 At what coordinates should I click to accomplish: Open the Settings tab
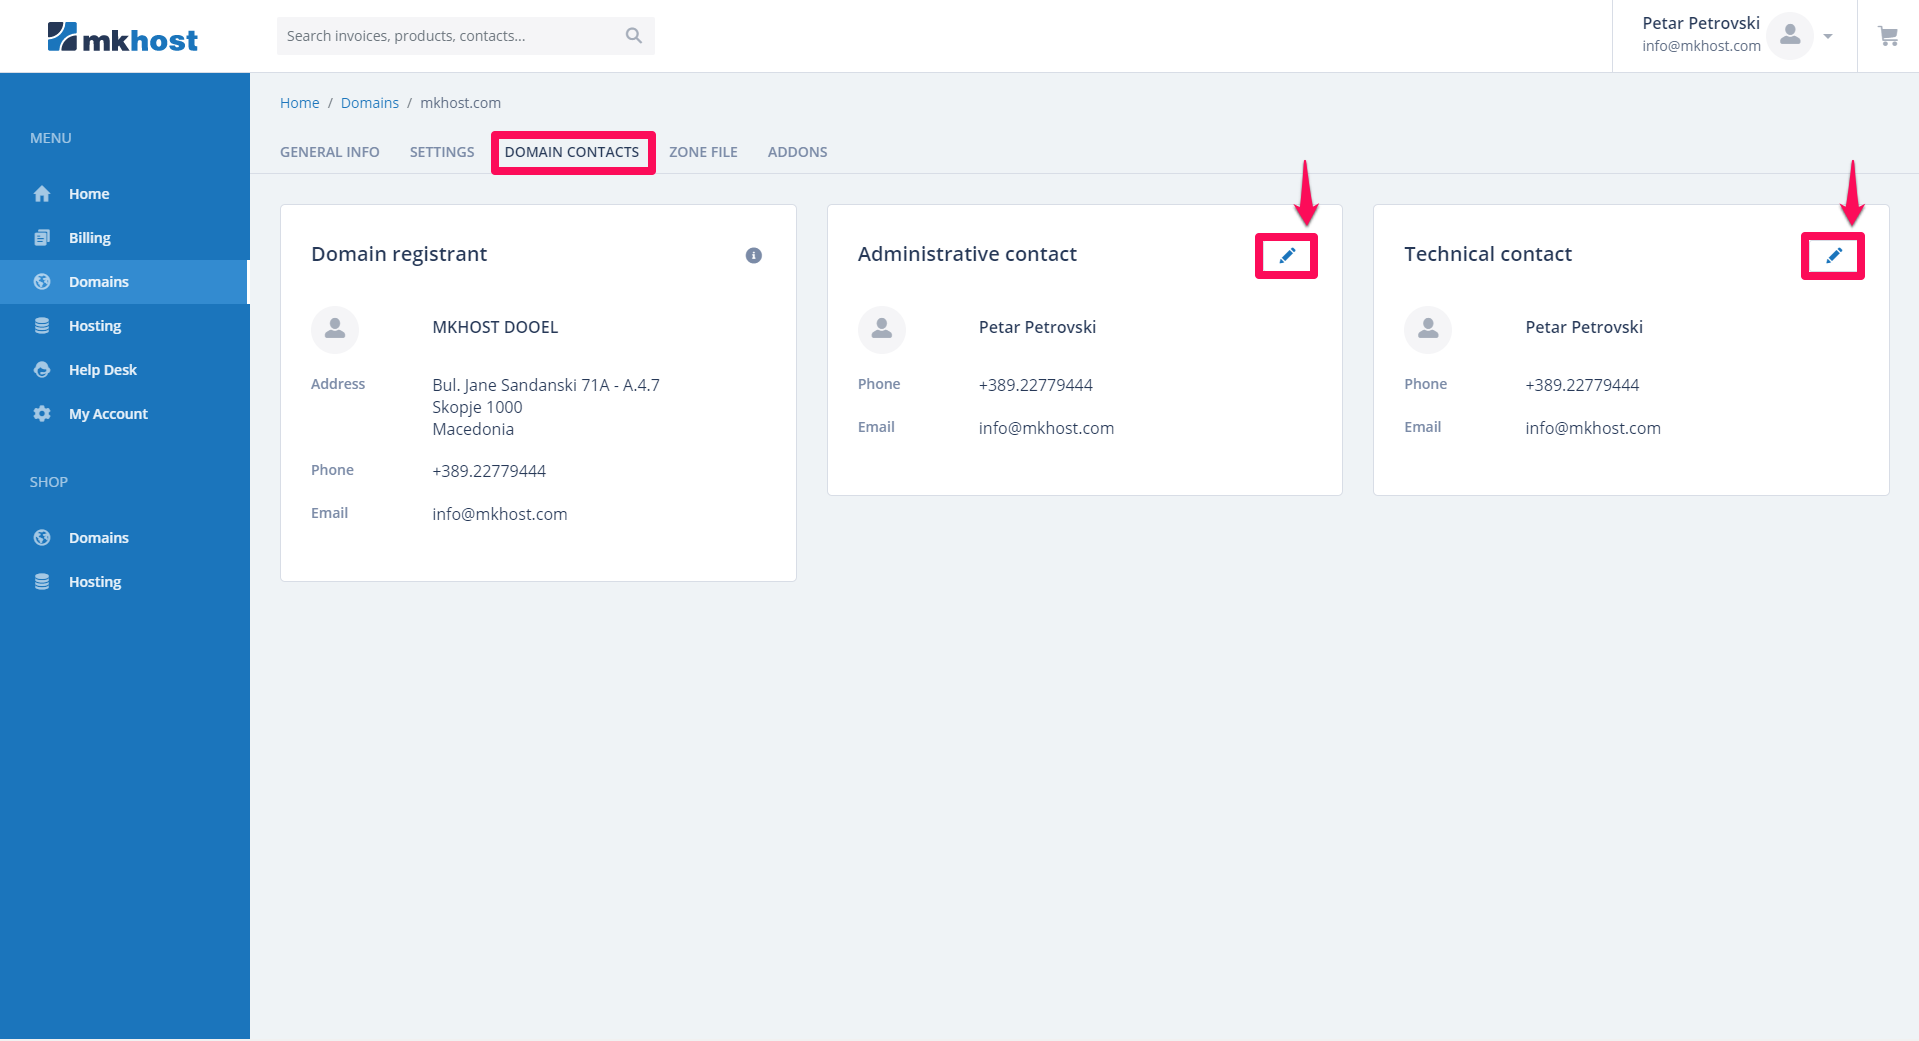point(442,152)
